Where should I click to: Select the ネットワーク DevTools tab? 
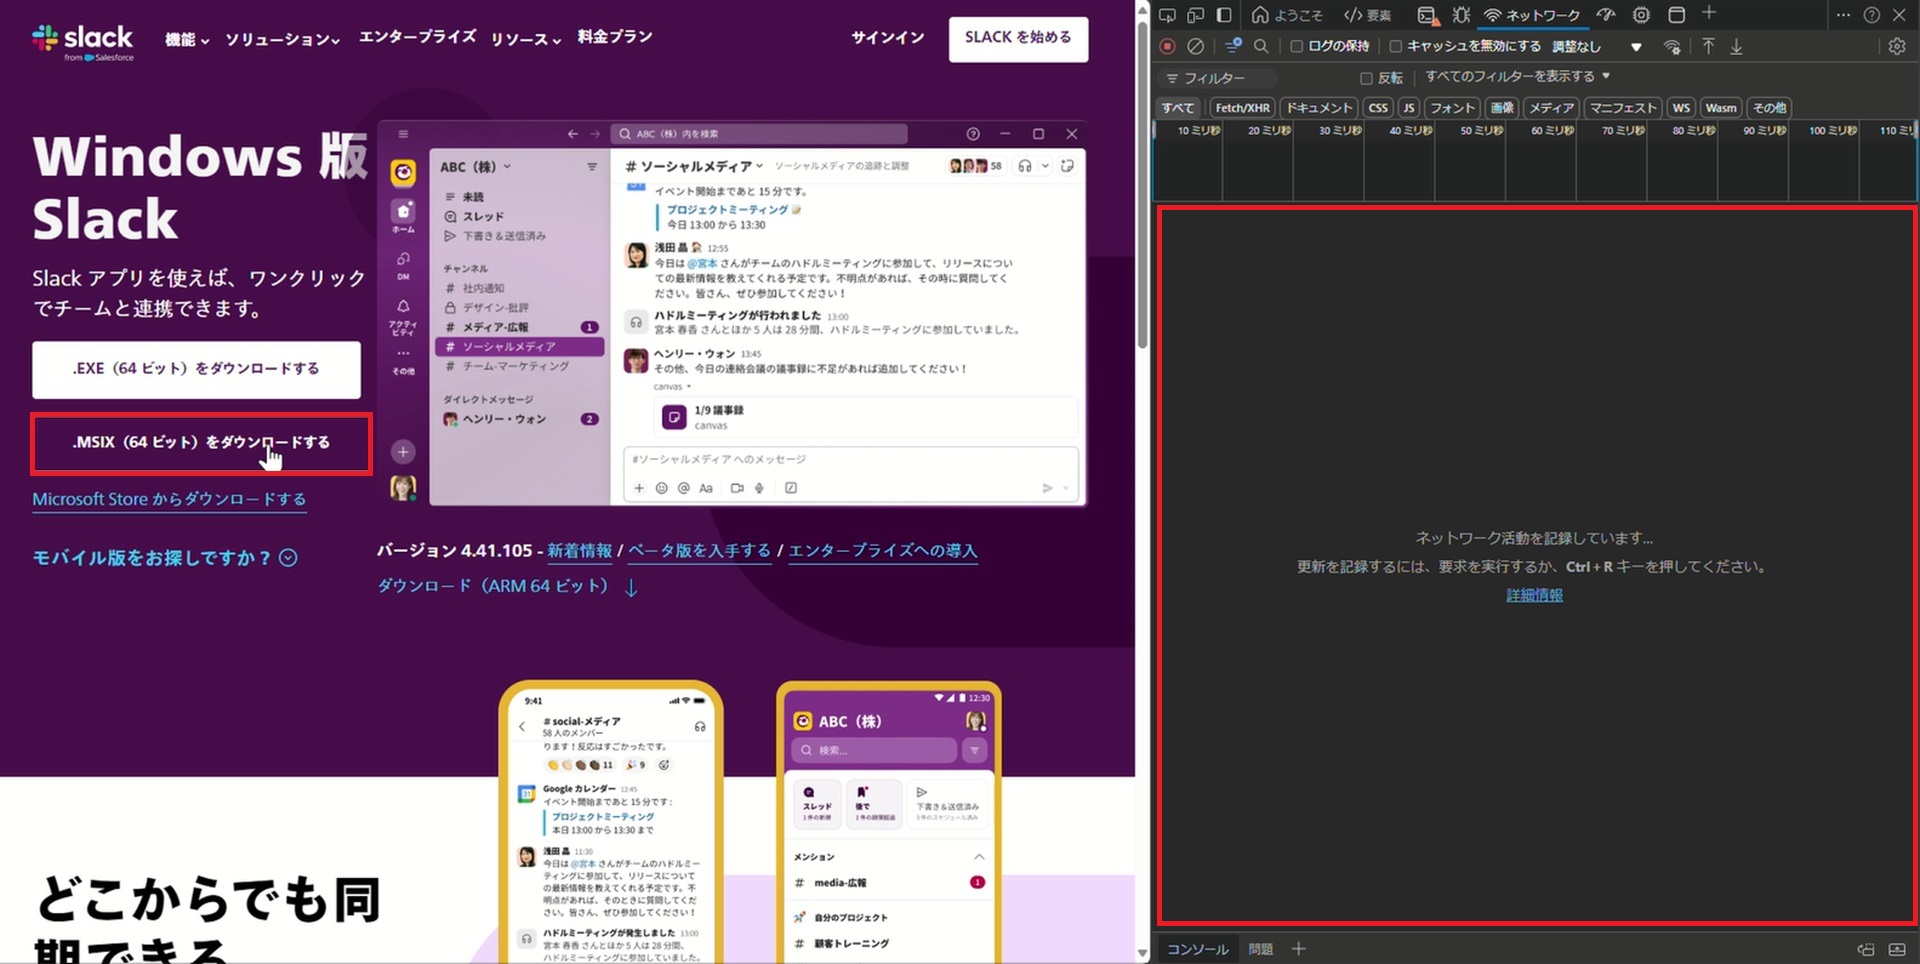click(1532, 15)
